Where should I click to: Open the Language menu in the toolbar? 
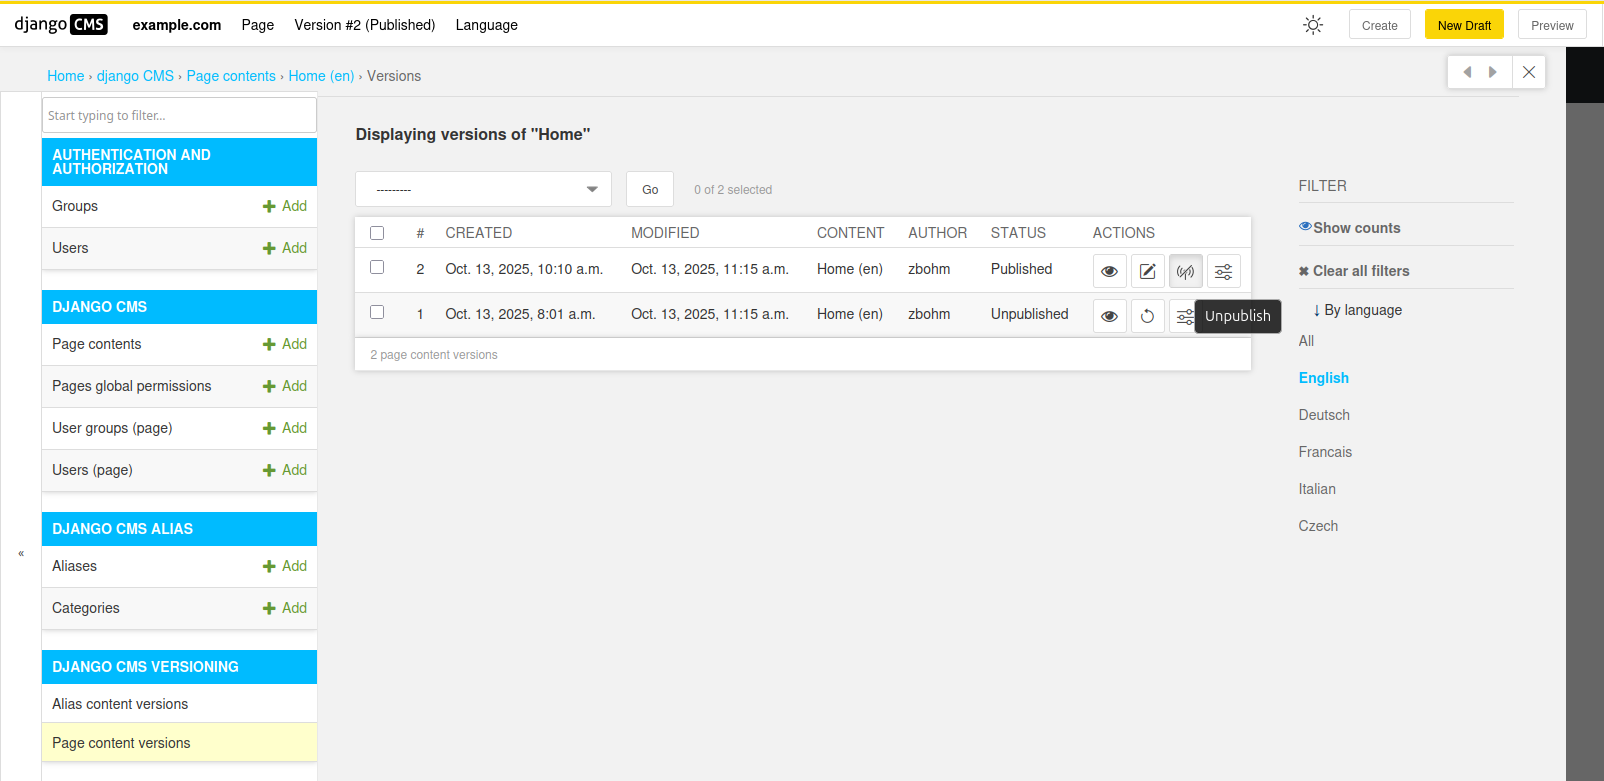486,25
